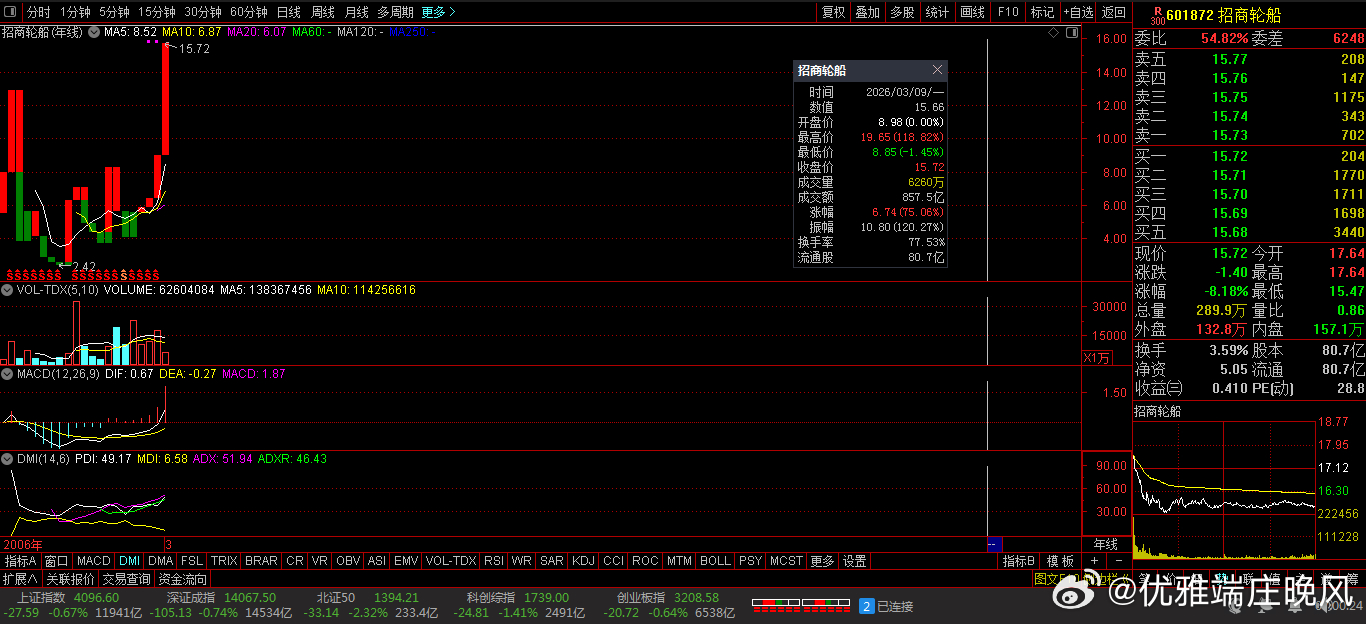Open the indicator 设置 settings
The image size is (1366, 624).
854,561
